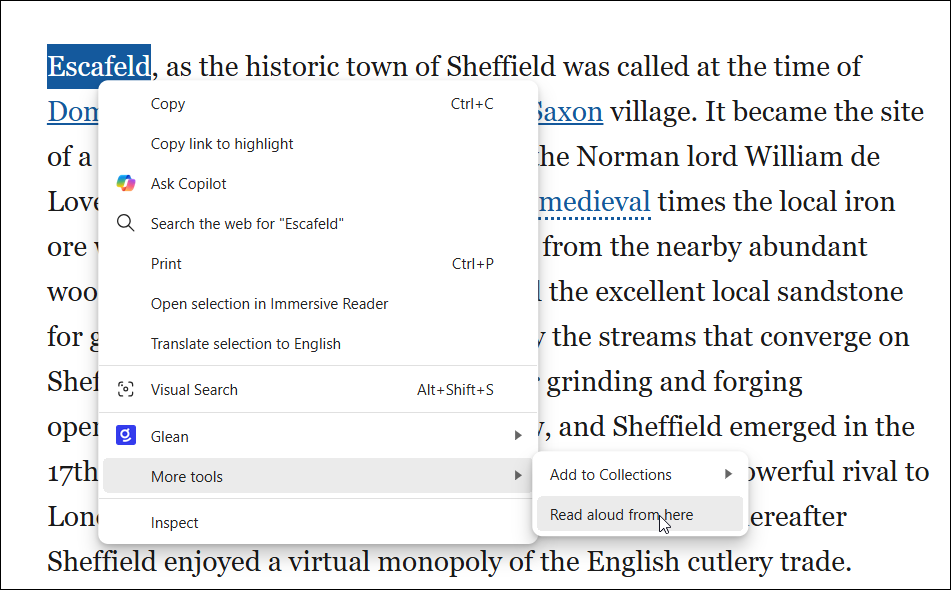The image size is (951, 590).
Task: Choose Print from the menu
Action: coord(166,263)
